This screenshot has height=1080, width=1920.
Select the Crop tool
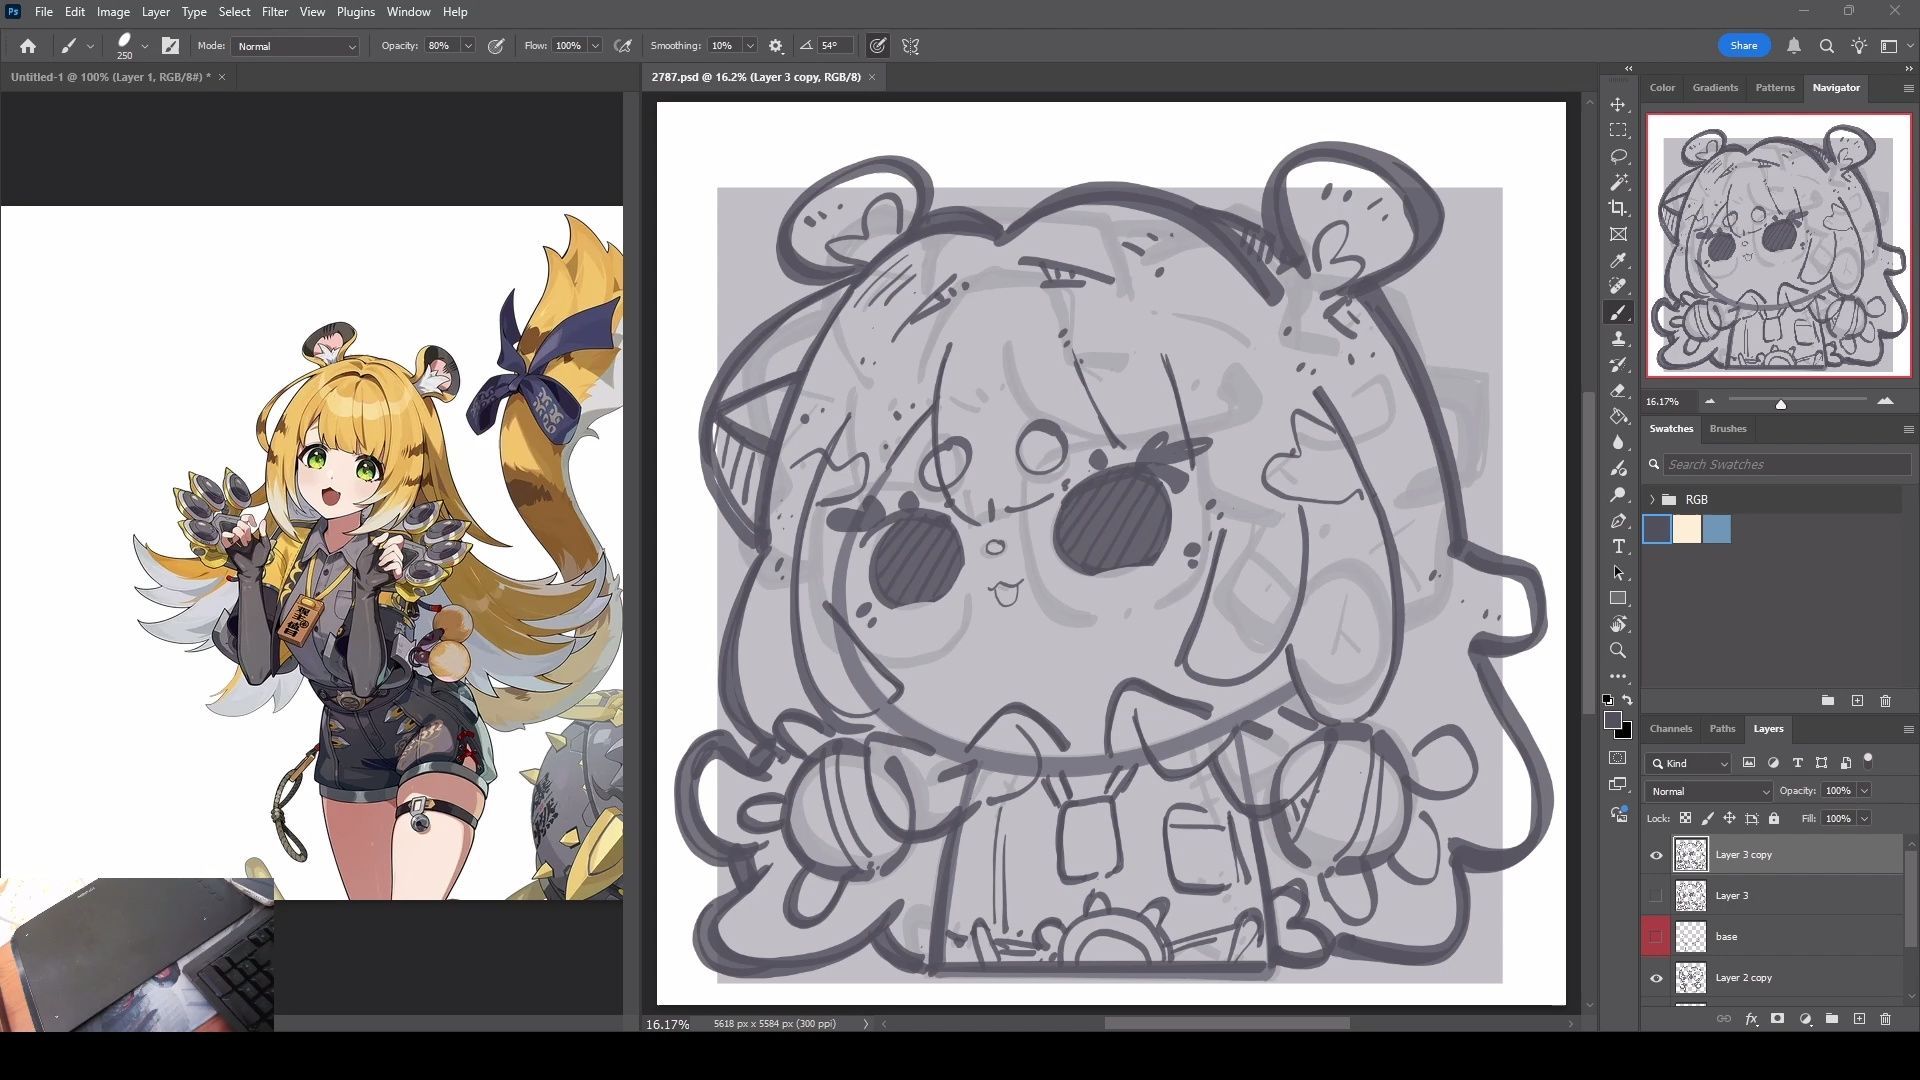[1618, 209]
